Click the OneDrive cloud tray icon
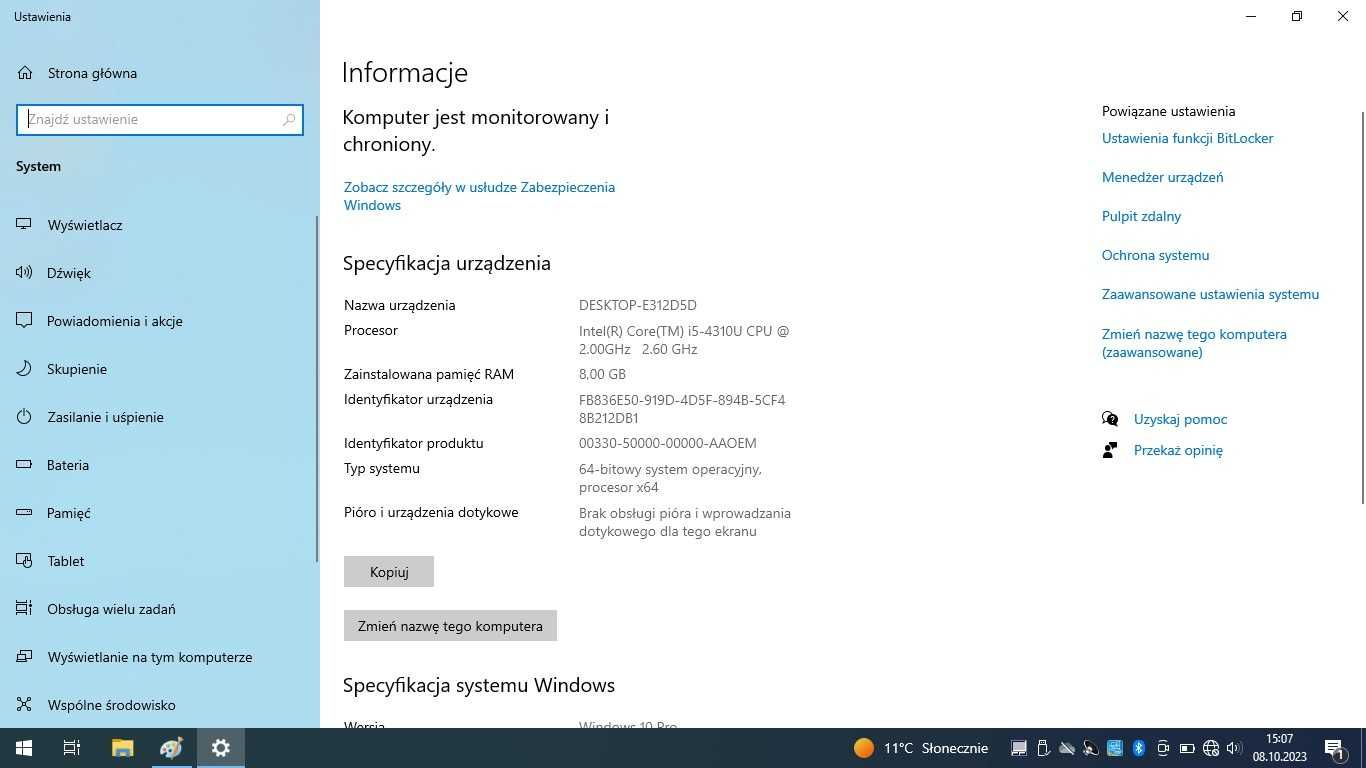This screenshot has width=1366, height=768. pyautogui.click(x=1067, y=748)
